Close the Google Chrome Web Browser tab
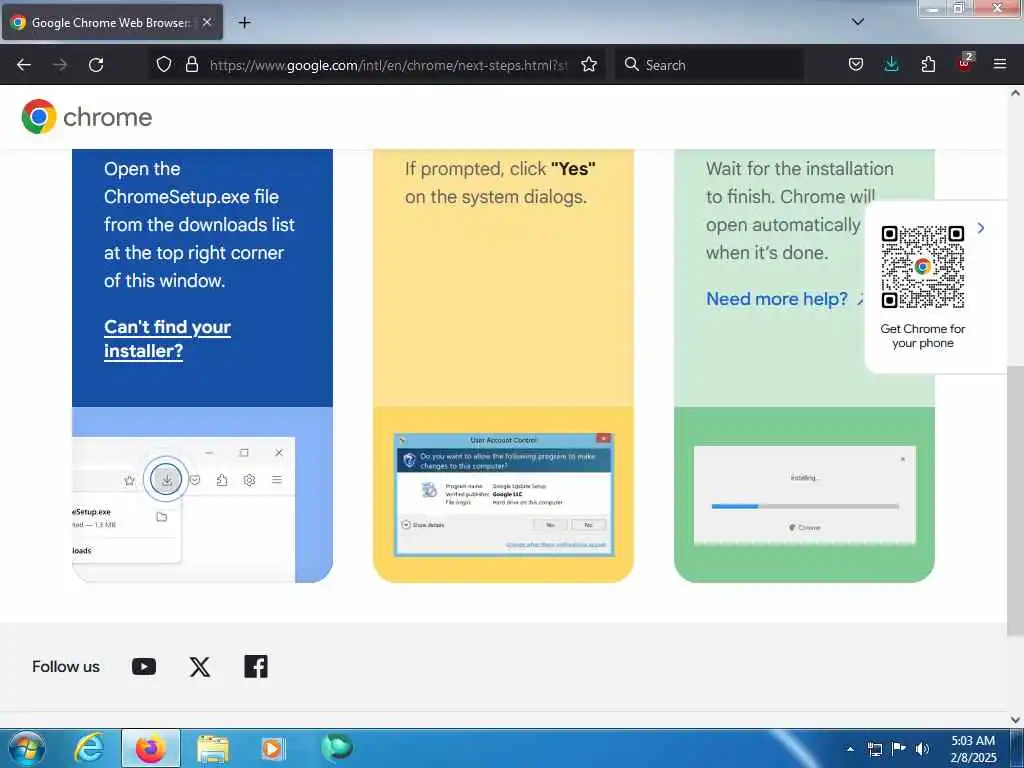The height and width of the screenshot is (768, 1024). click(x=206, y=22)
